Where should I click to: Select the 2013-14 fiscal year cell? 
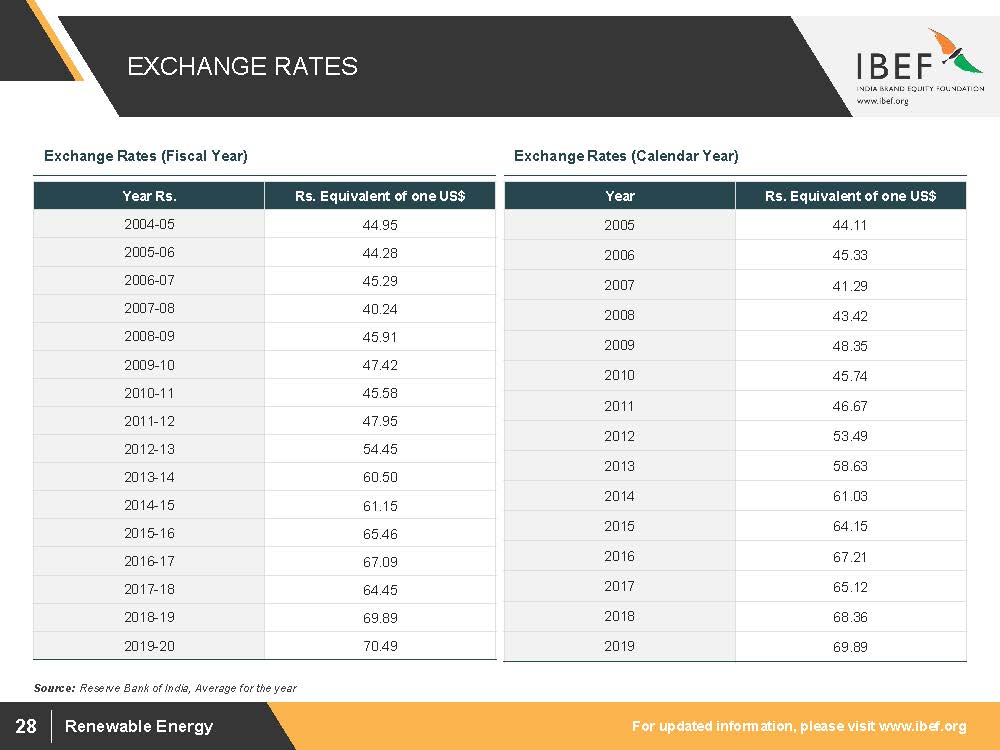tap(149, 477)
